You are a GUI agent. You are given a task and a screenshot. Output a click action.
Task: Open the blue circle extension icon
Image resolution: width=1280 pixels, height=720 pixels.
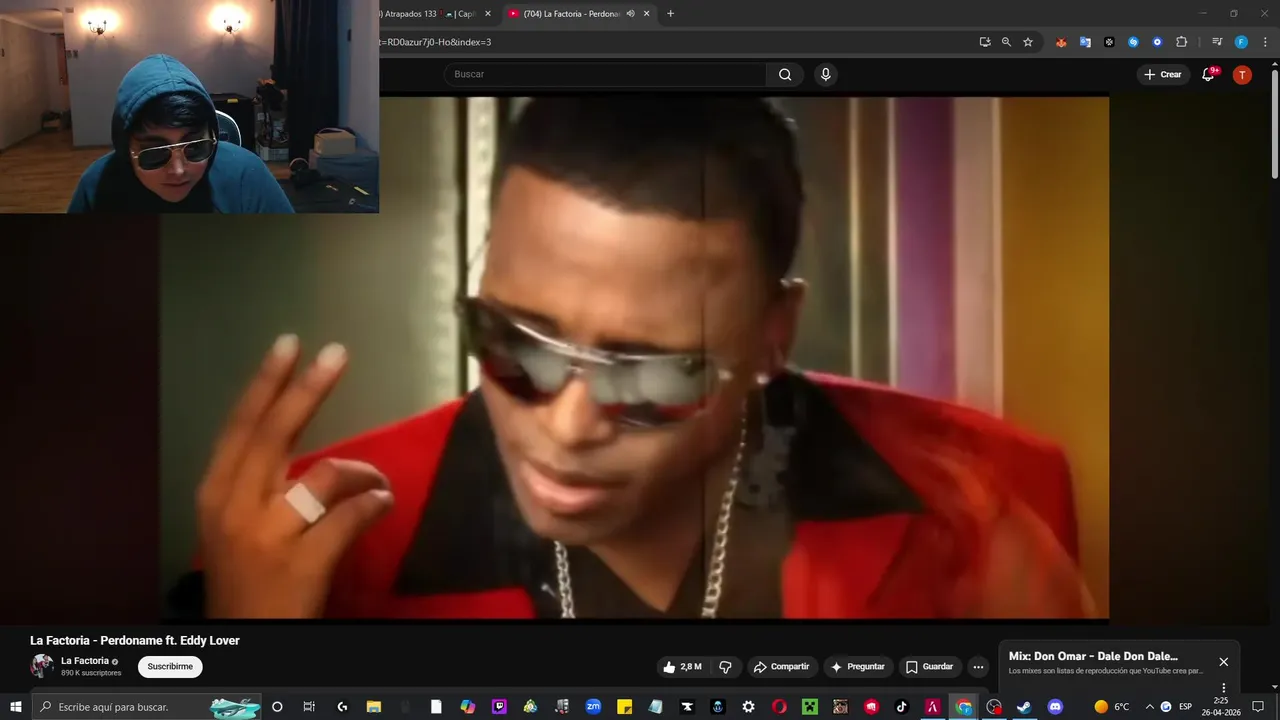pyautogui.click(x=1157, y=42)
